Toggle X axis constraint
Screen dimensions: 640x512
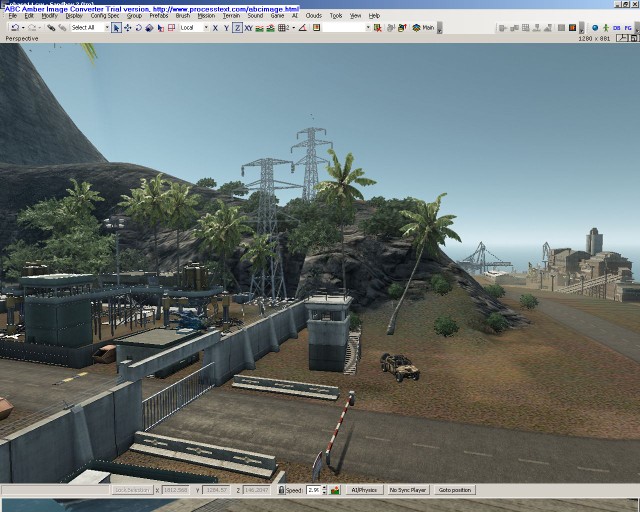(215, 28)
